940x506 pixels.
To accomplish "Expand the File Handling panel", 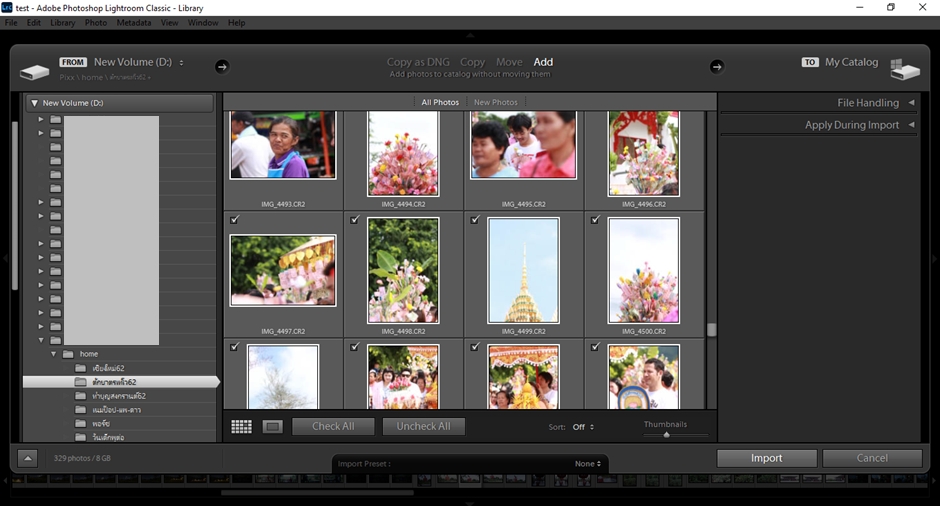I will [x=911, y=103].
